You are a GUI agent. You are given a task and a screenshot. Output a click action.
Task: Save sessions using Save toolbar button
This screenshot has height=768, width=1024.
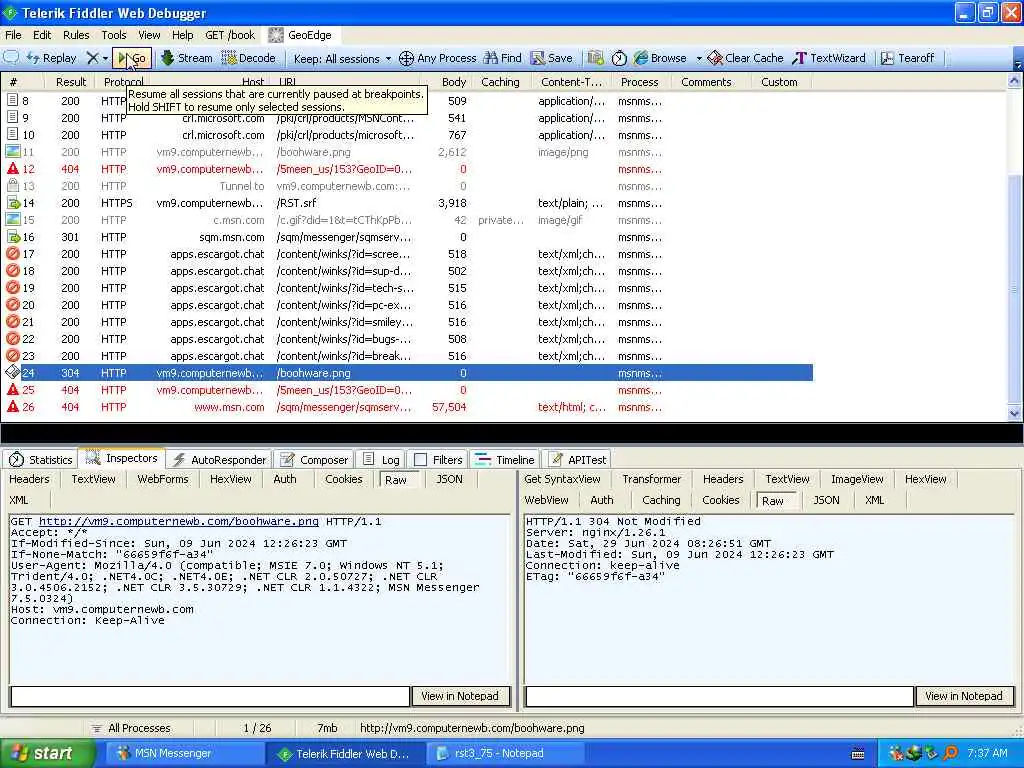[552, 58]
